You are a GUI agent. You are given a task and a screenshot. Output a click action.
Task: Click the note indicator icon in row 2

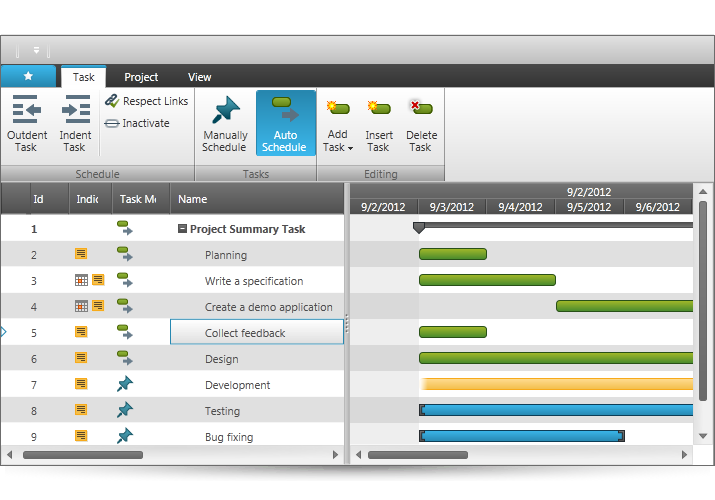81,255
